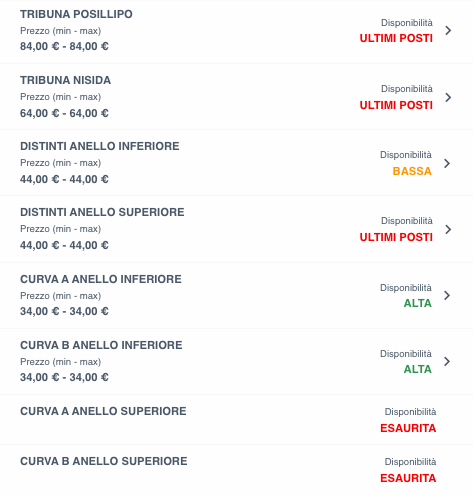
Task: Click the 64,00 € price range
Action: (64, 113)
